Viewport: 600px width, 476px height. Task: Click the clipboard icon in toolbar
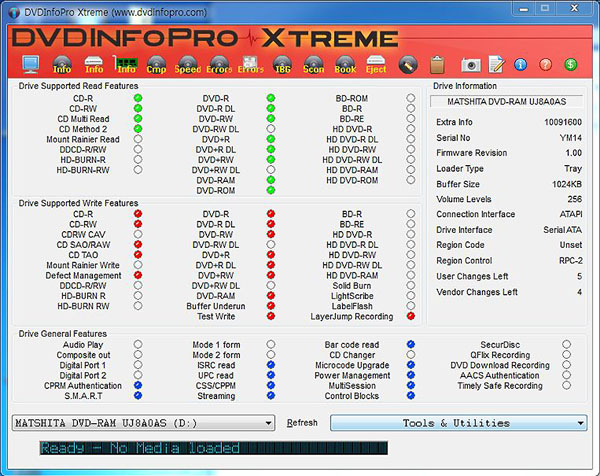pos(437,64)
